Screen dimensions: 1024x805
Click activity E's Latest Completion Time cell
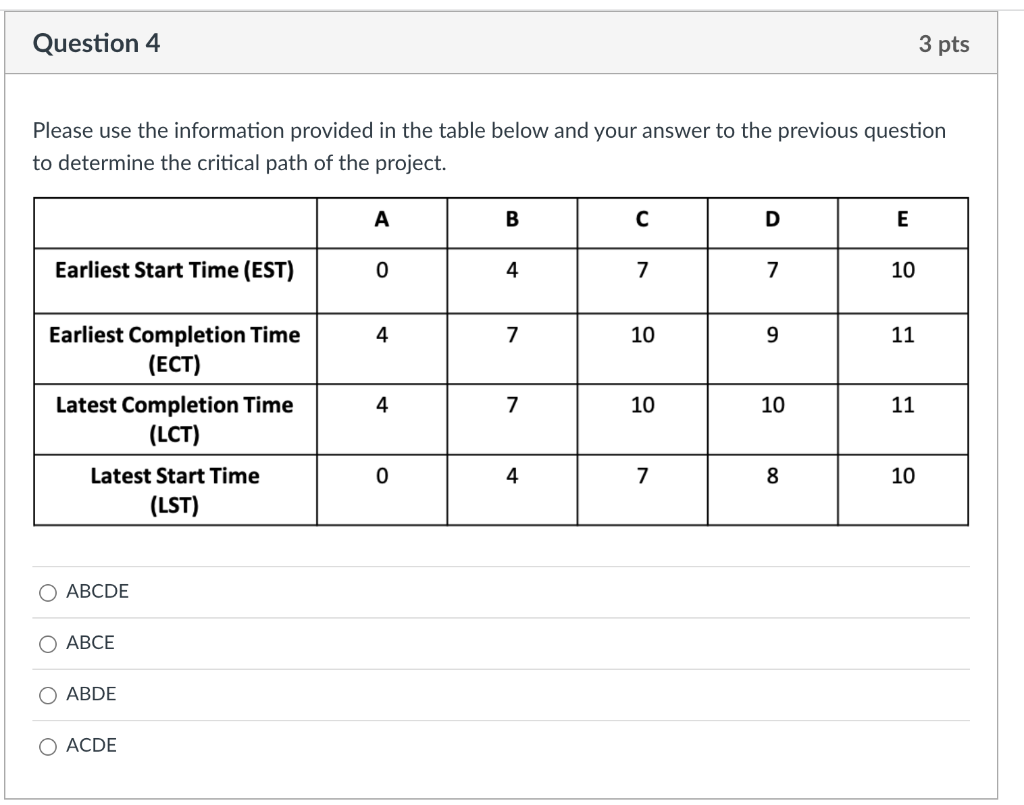[902, 405]
